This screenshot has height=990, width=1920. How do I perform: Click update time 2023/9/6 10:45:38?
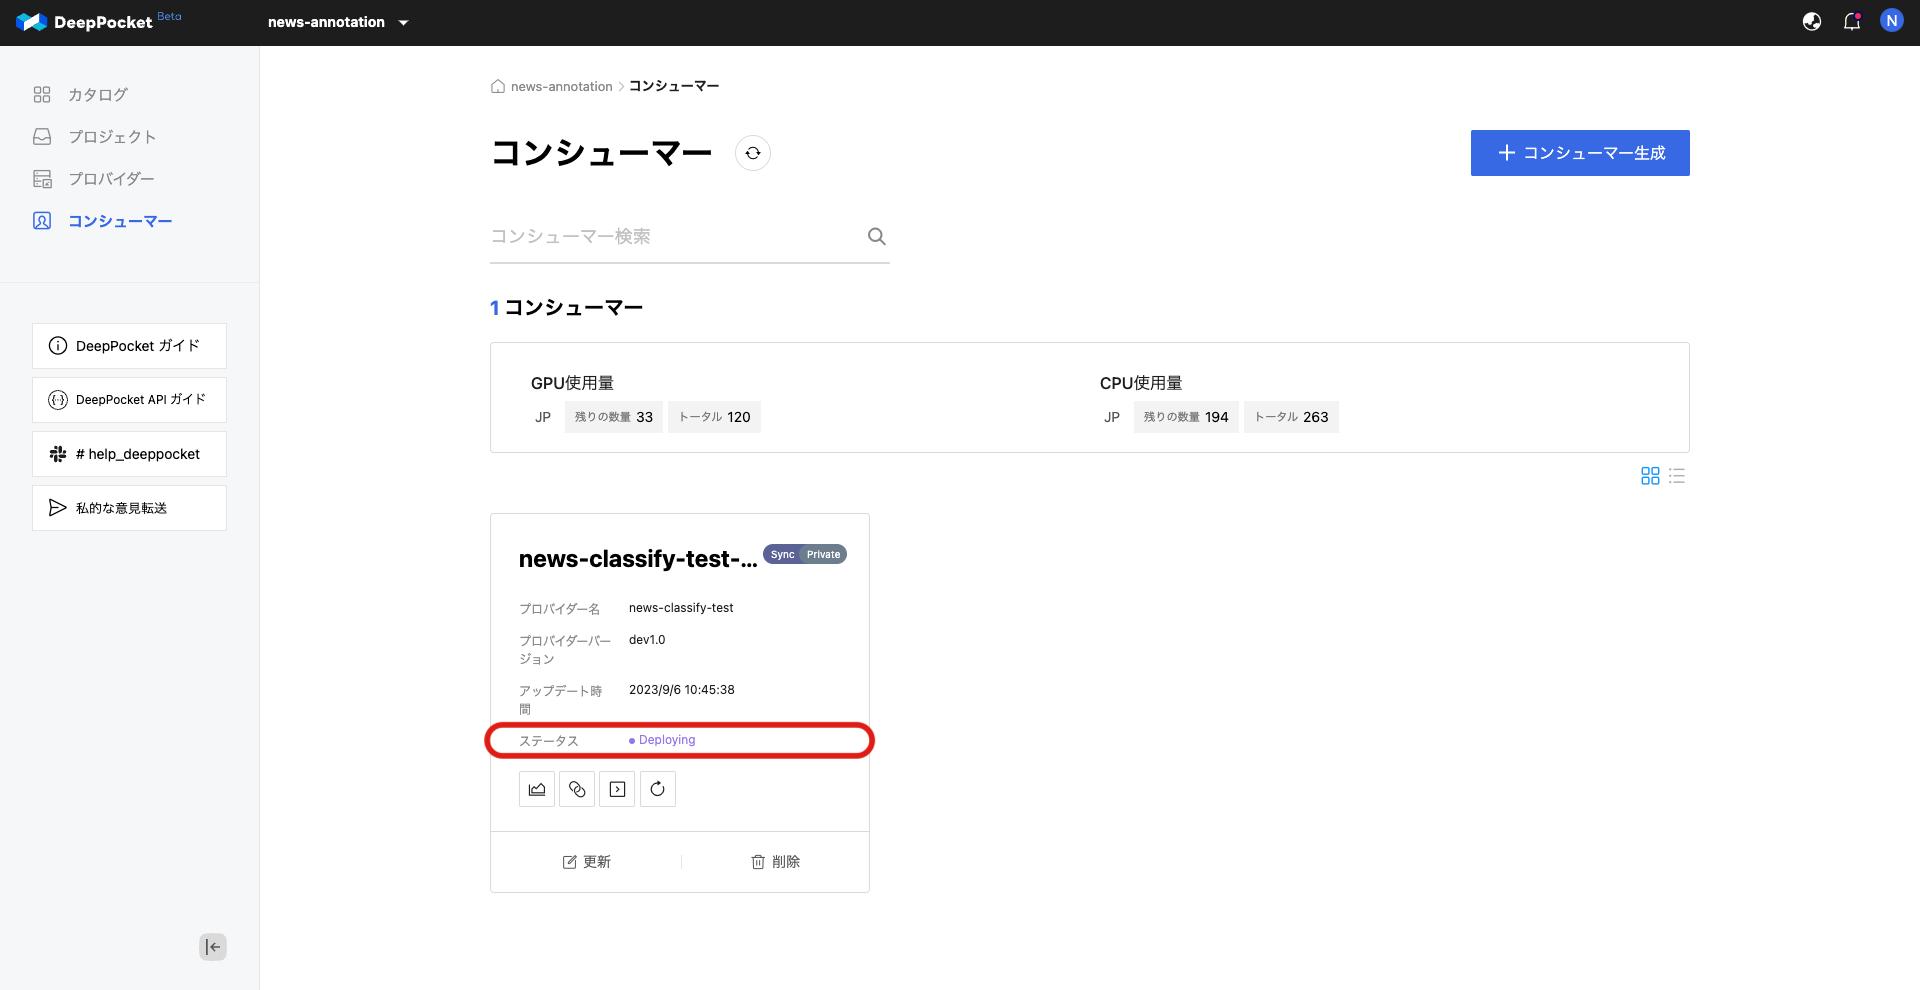[x=682, y=690]
